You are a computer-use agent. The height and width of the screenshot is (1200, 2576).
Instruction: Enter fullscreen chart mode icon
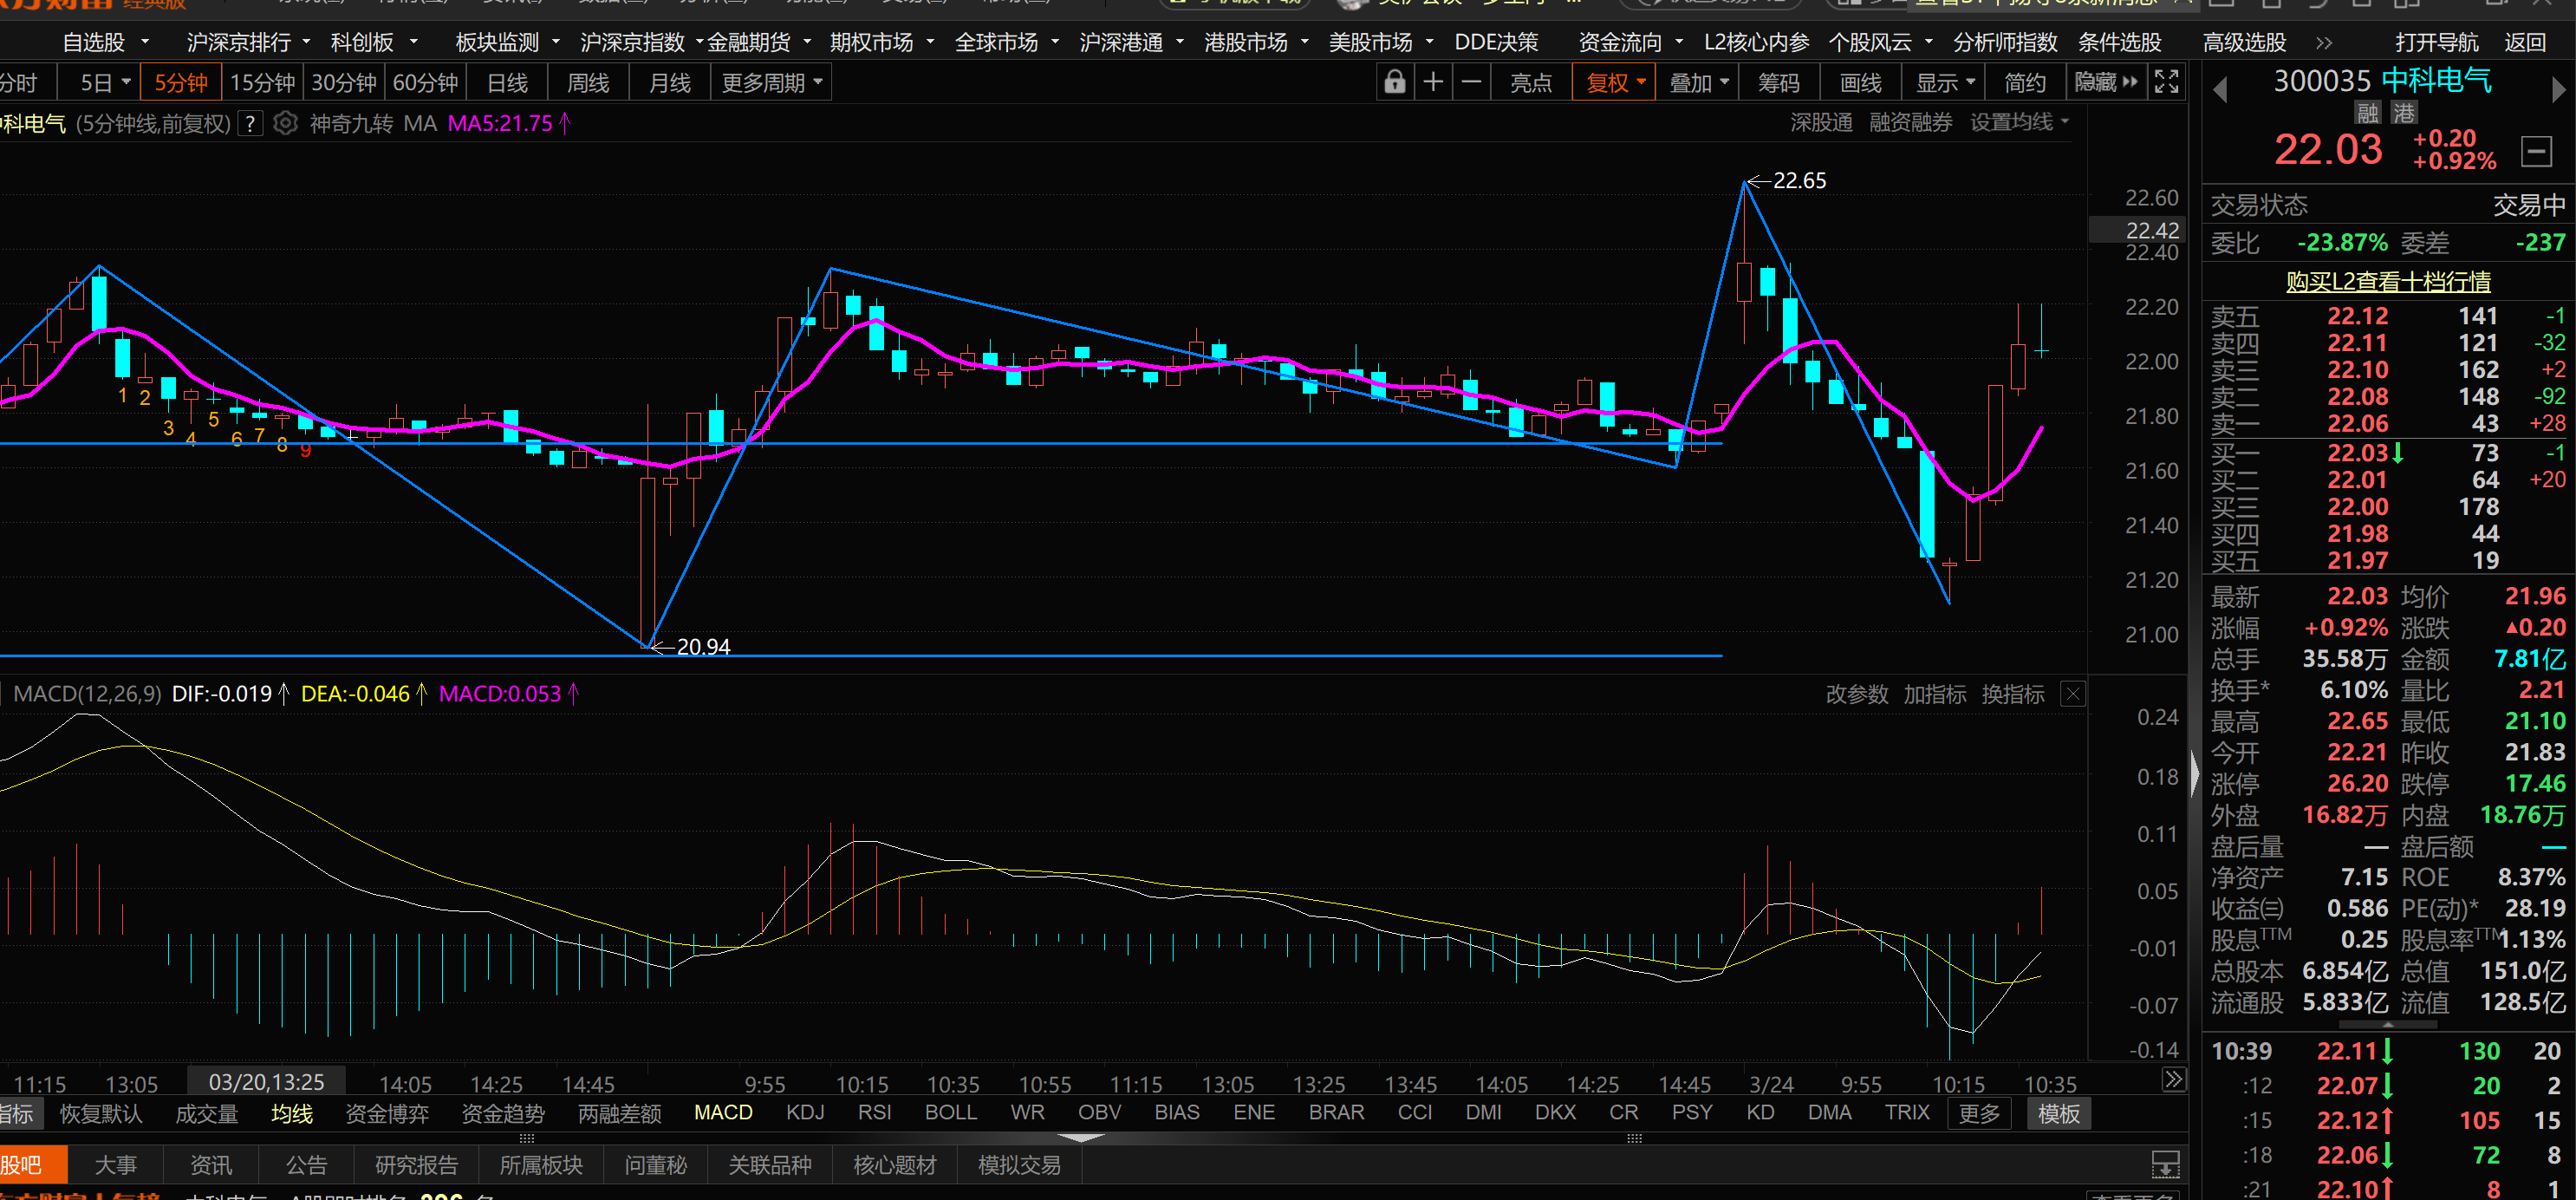2166,83
